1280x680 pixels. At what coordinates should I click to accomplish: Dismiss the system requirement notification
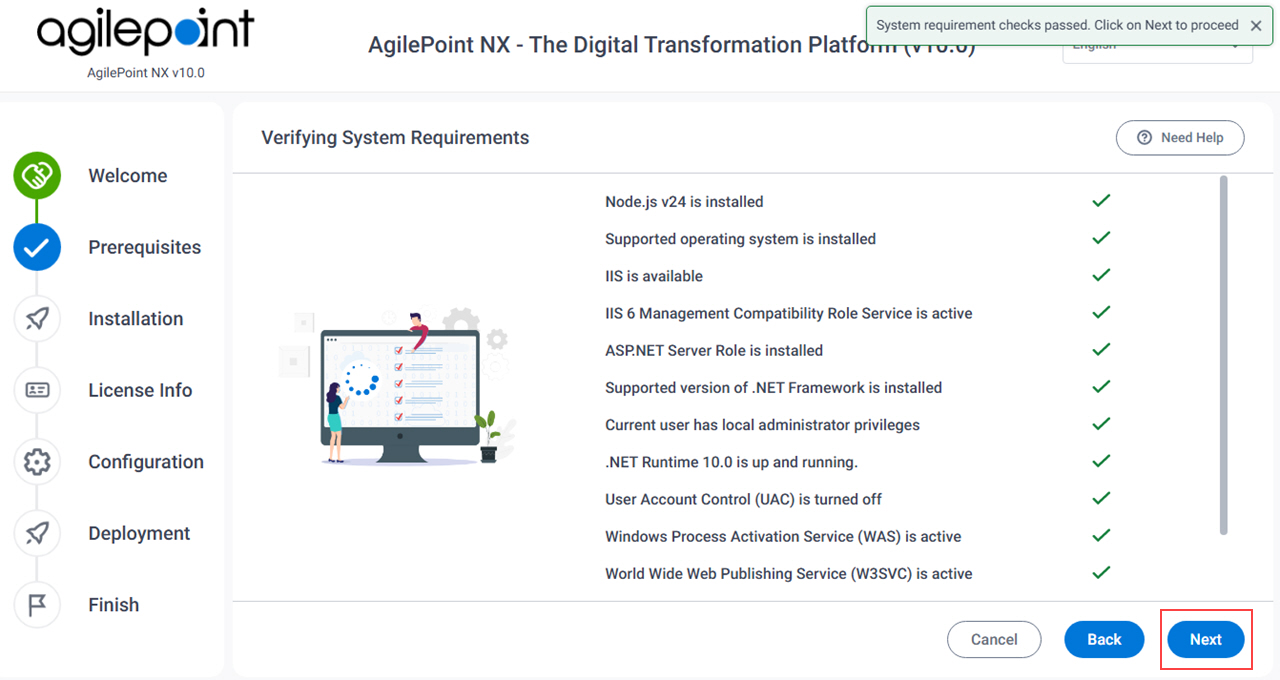point(1256,26)
